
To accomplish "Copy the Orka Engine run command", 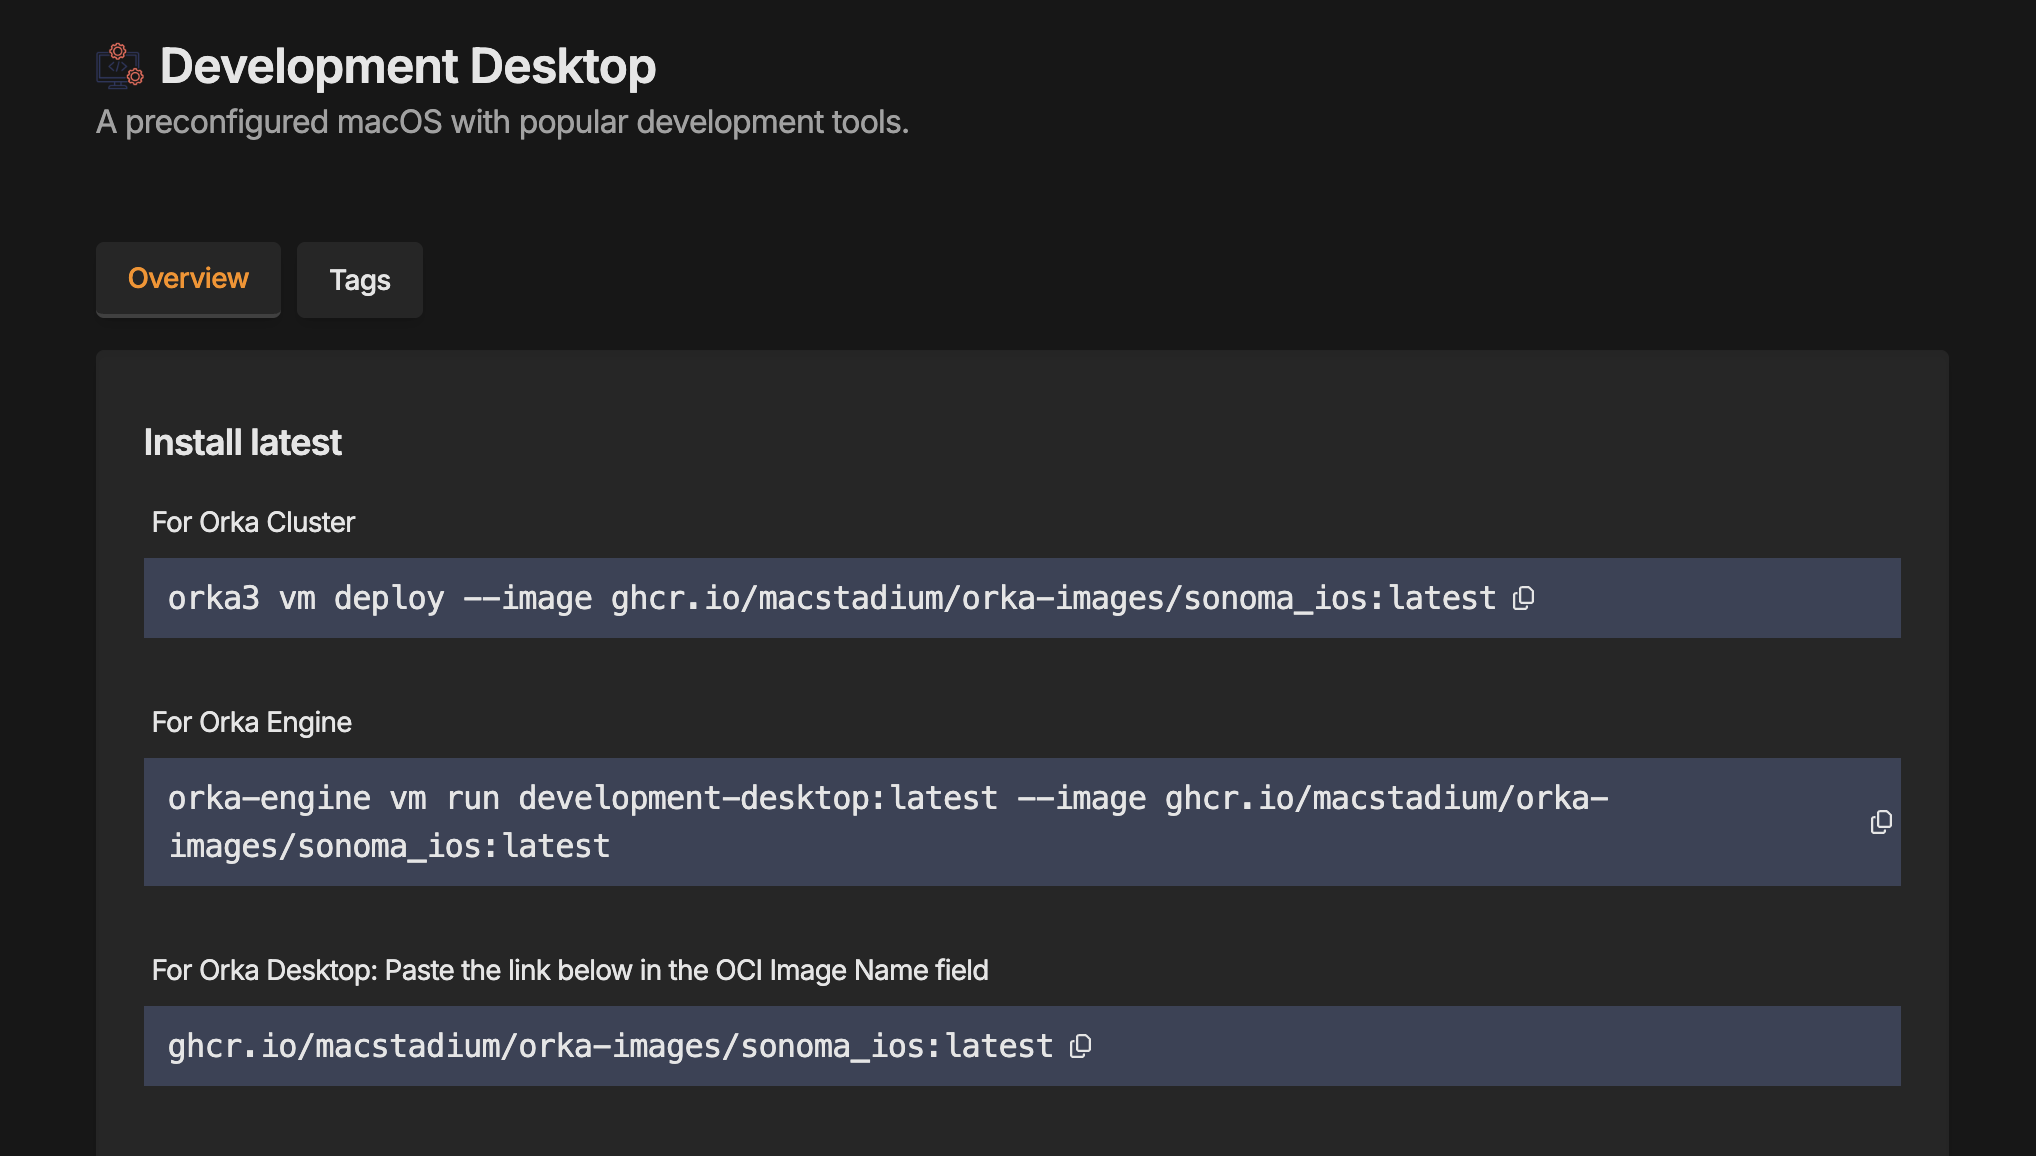I will (1880, 822).
